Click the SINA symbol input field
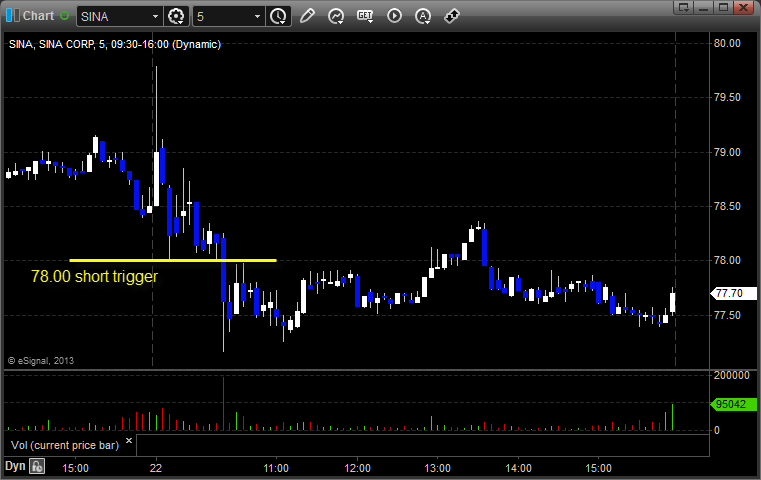 pyautogui.click(x=114, y=17)
